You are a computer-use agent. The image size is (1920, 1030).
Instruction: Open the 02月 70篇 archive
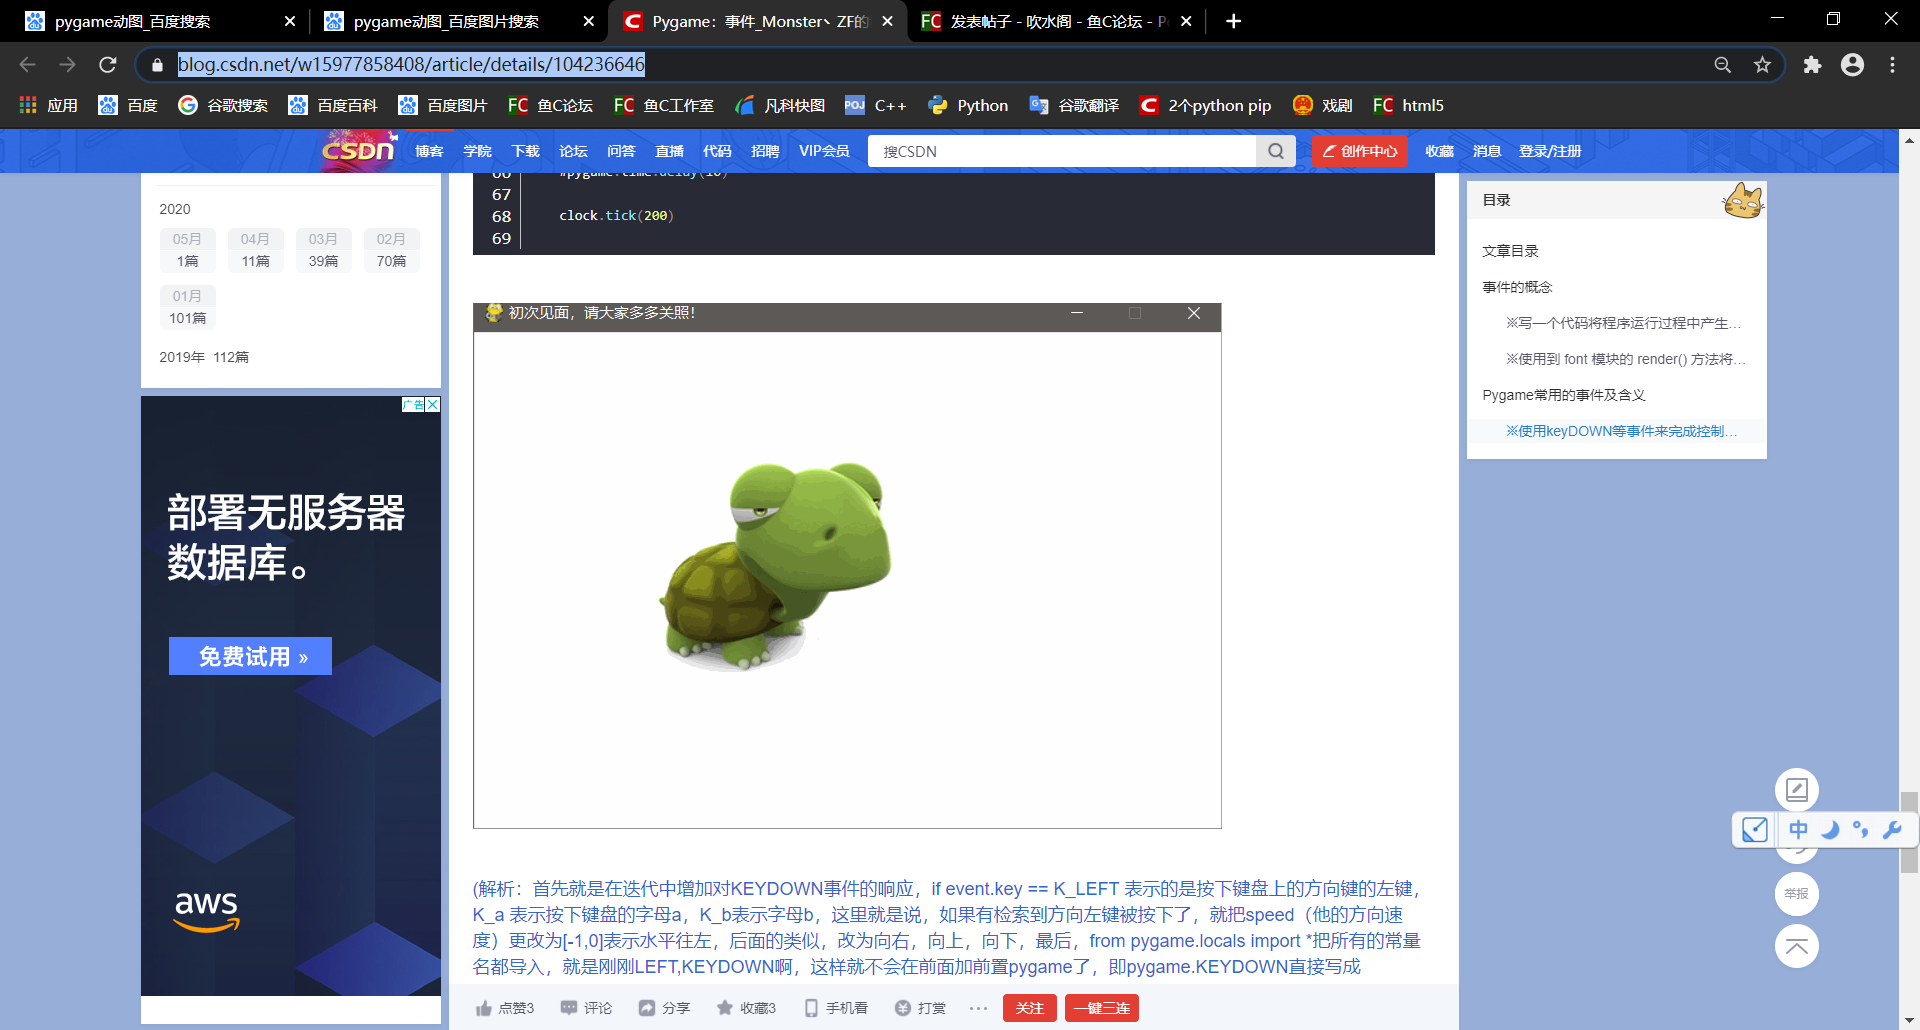coord(391,250)
